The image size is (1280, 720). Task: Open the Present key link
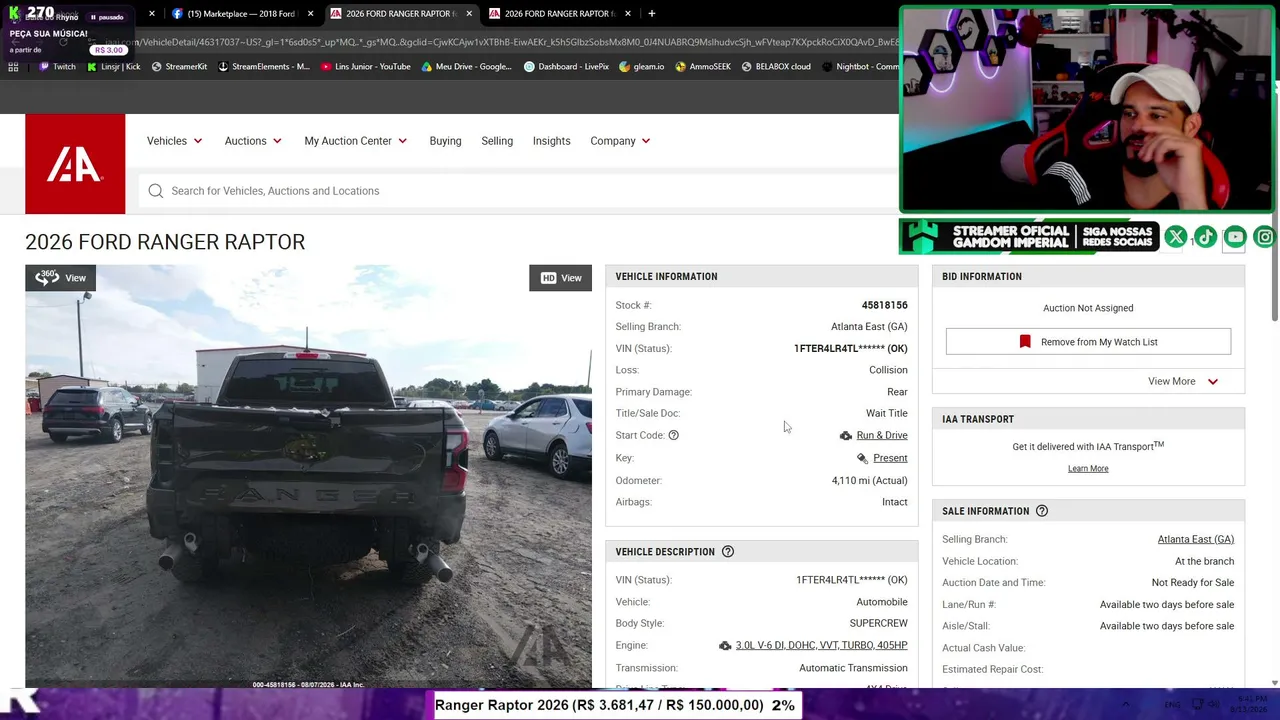[890, 458]
